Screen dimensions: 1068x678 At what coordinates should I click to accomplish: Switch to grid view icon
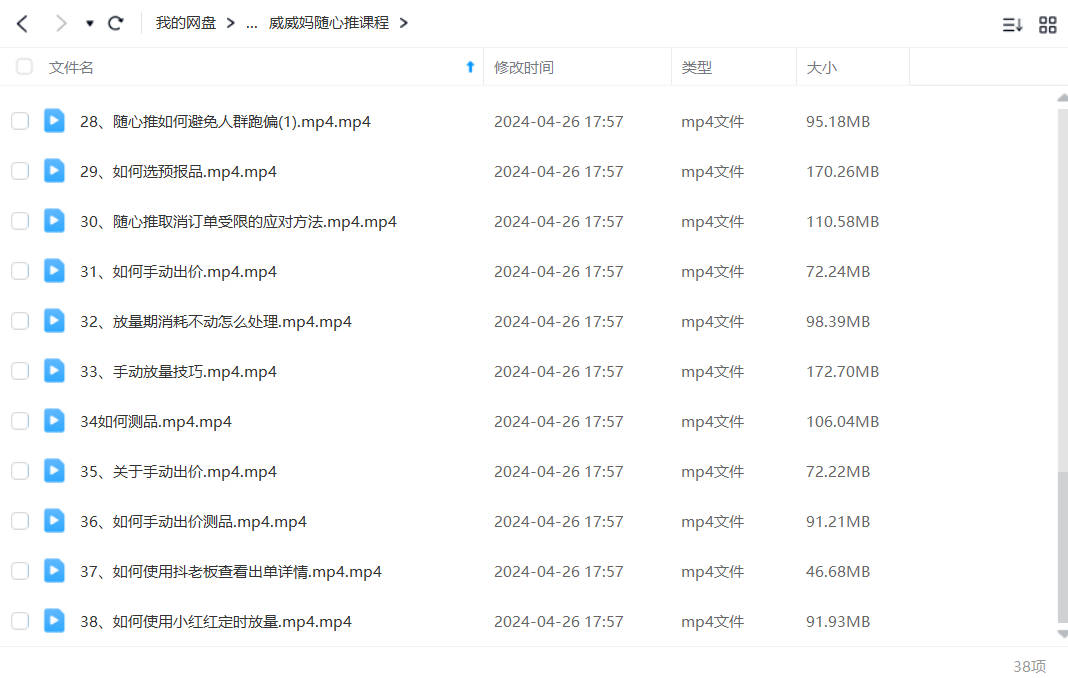pos(1048,25)
